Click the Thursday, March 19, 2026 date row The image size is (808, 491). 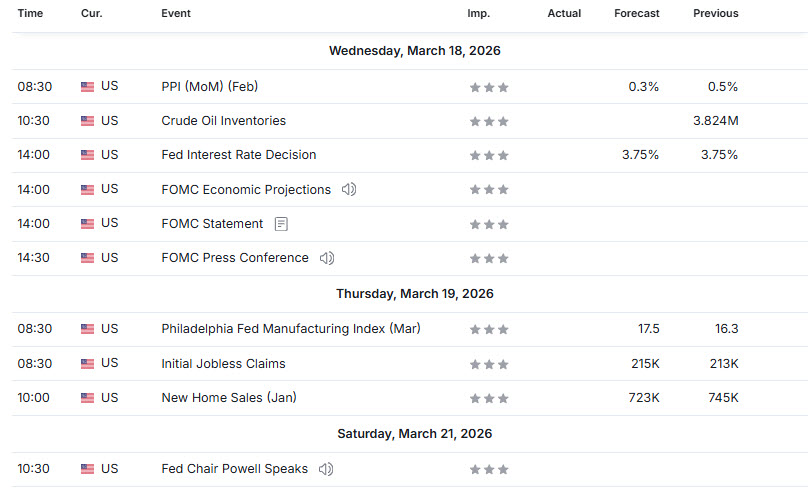(414, 294)
